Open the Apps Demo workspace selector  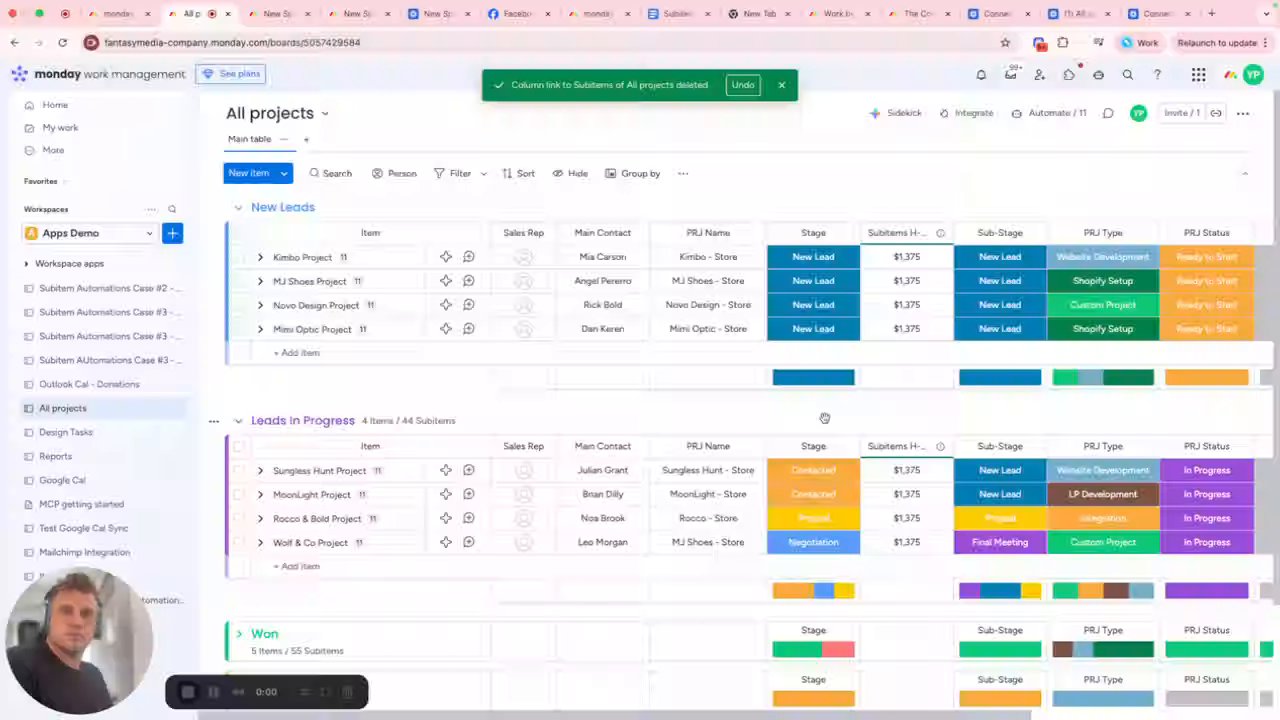pyautogui.click(x=89, y=233)
